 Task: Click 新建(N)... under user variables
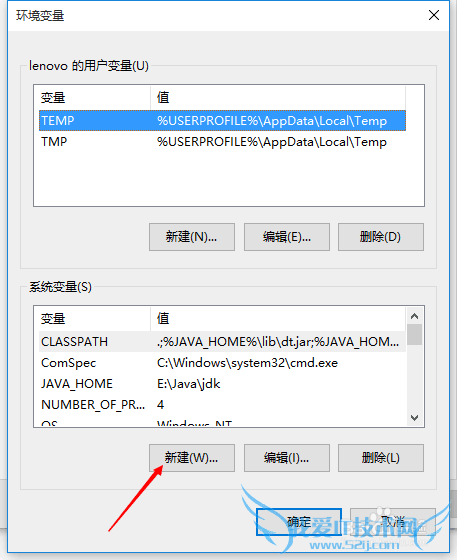coord(192,237)
